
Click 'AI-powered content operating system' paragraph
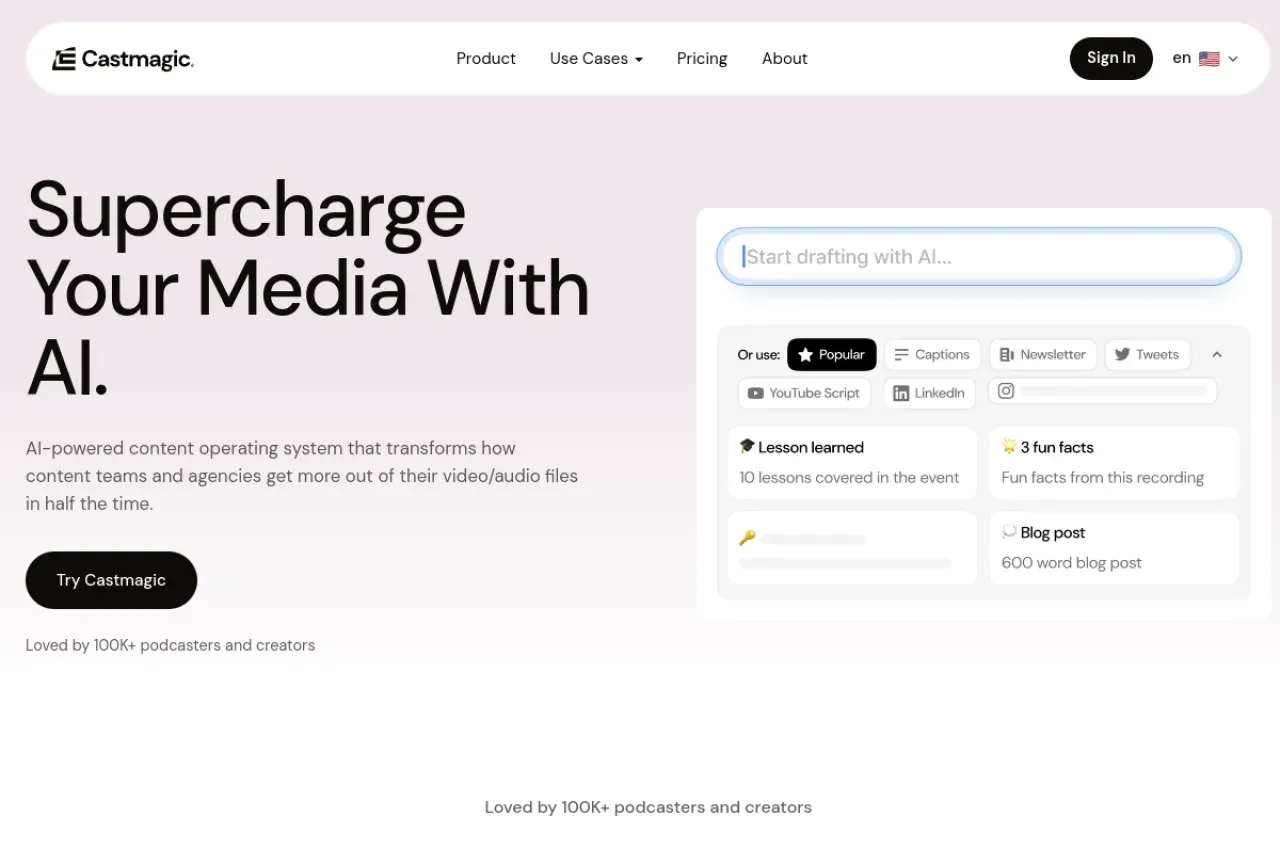pos(302,476)
